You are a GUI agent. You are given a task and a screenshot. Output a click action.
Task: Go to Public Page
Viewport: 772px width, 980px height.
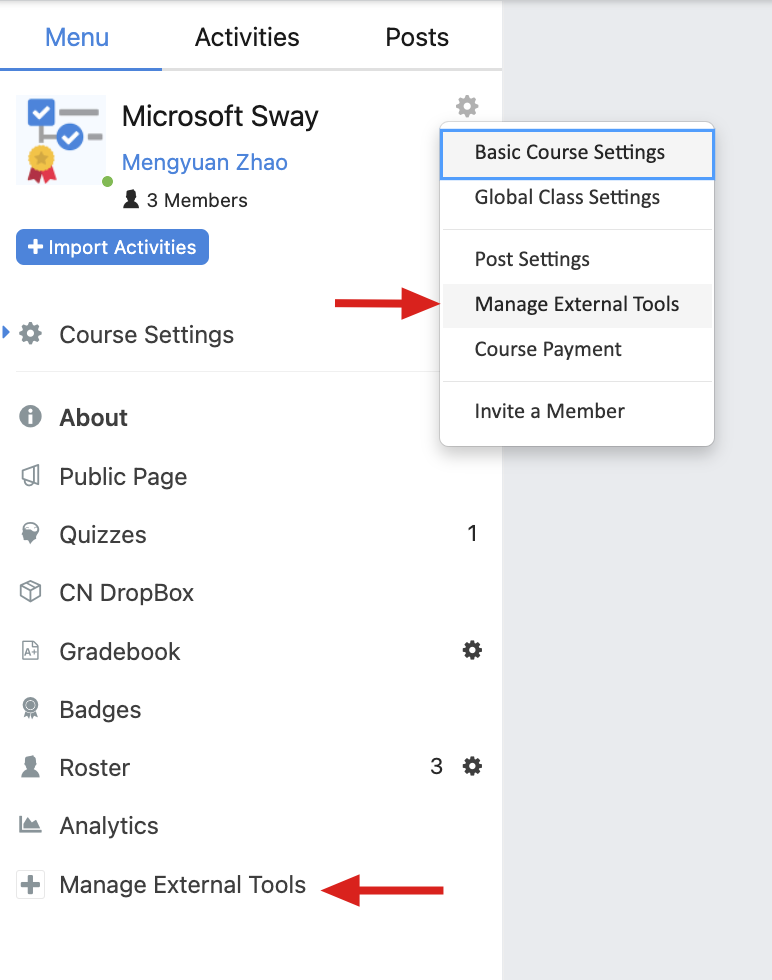pos(123,477)
